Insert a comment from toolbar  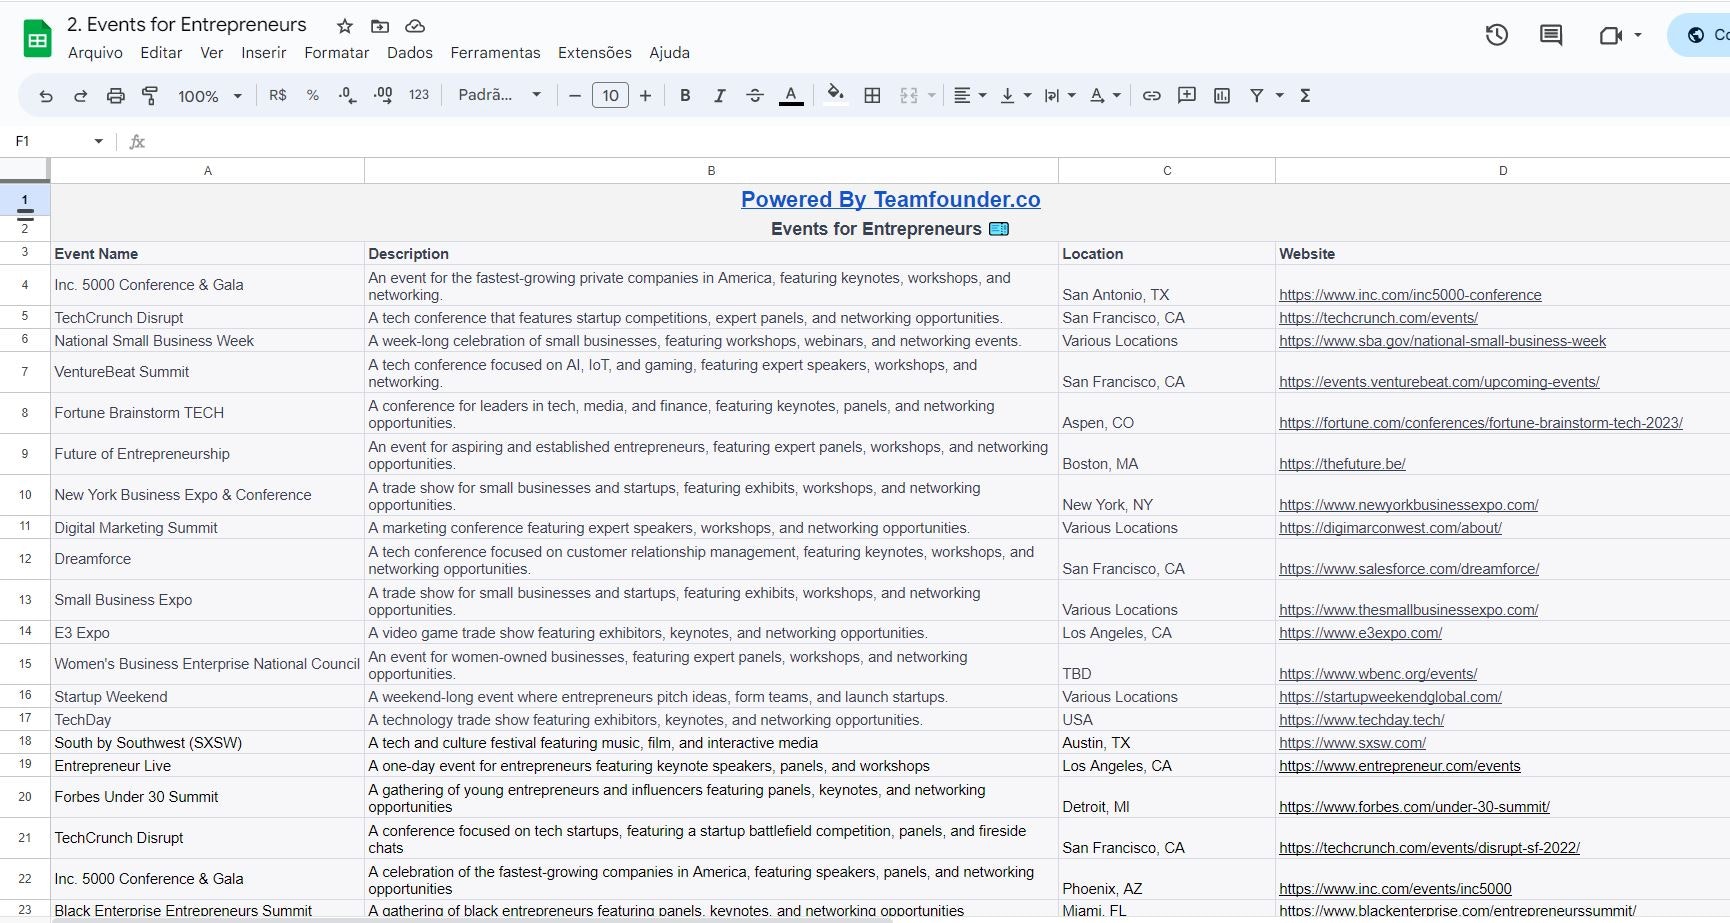pos(1187,96)
